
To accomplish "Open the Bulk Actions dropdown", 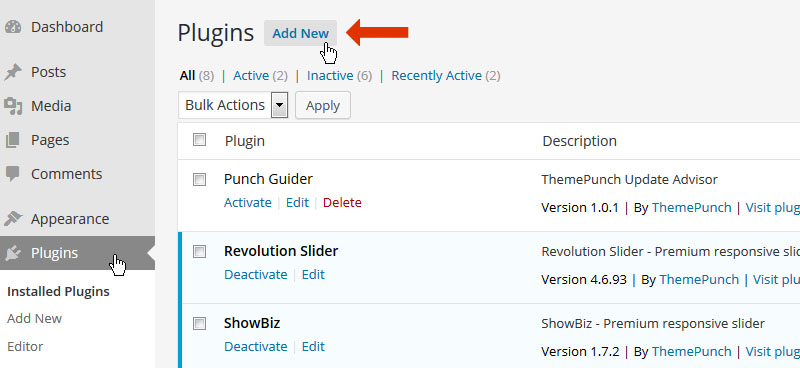I will click(x=234, y=105).
